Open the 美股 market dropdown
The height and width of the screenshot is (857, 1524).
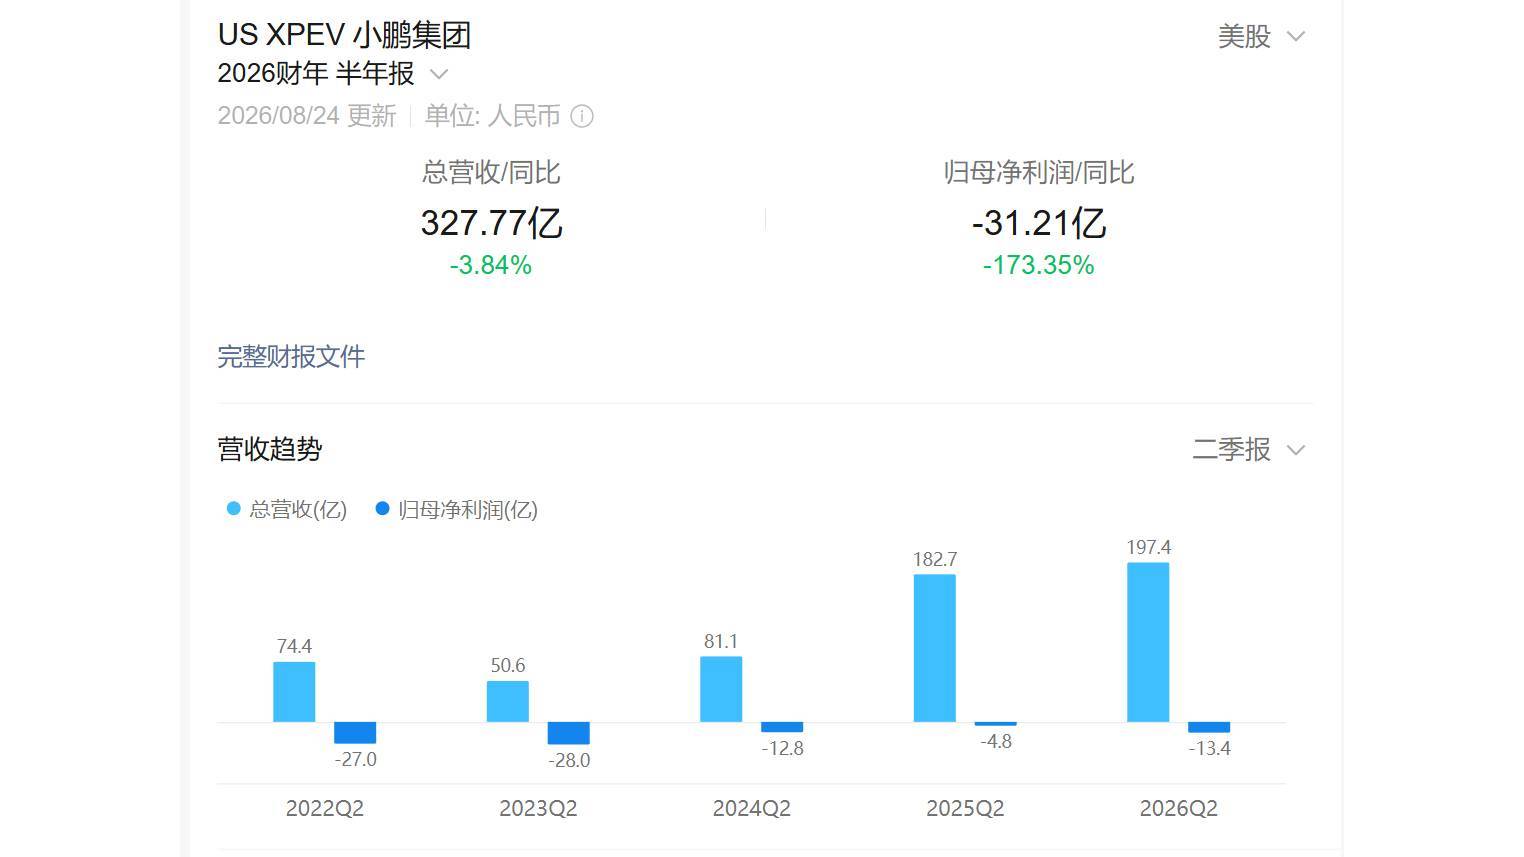[x=1261, y=37]
